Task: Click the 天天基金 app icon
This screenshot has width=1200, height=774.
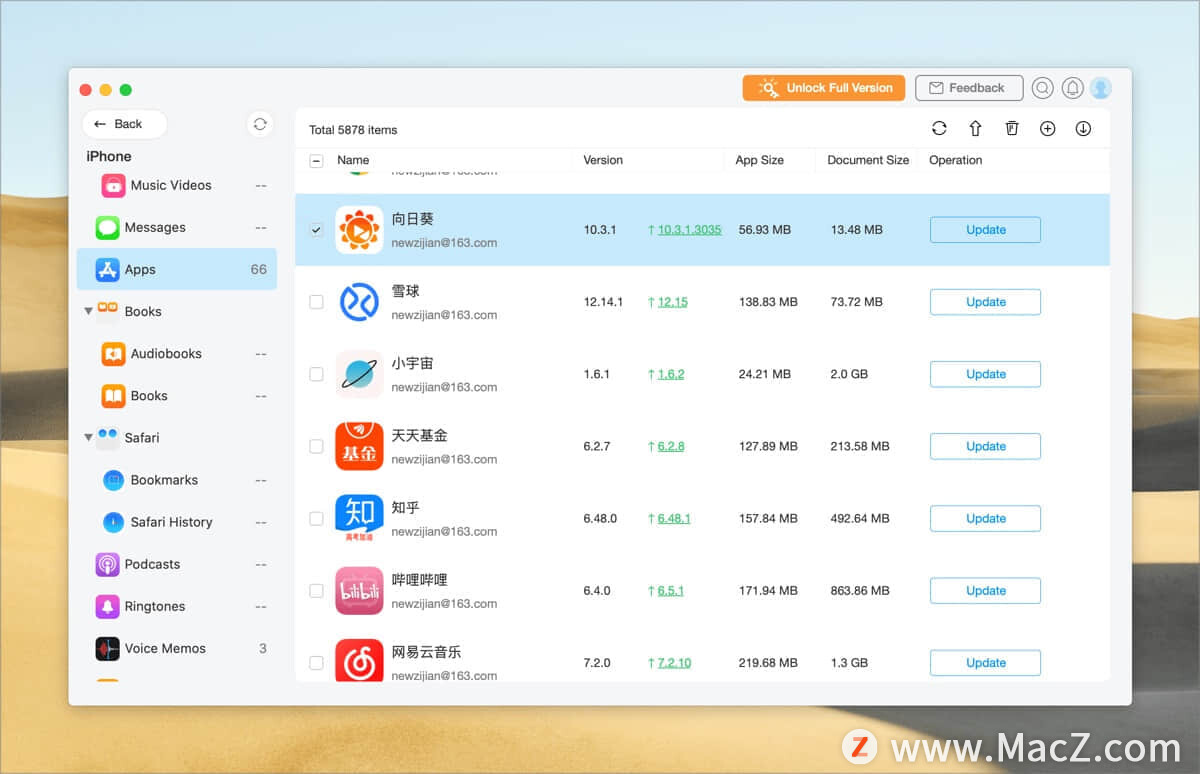Action: point(359,446)
